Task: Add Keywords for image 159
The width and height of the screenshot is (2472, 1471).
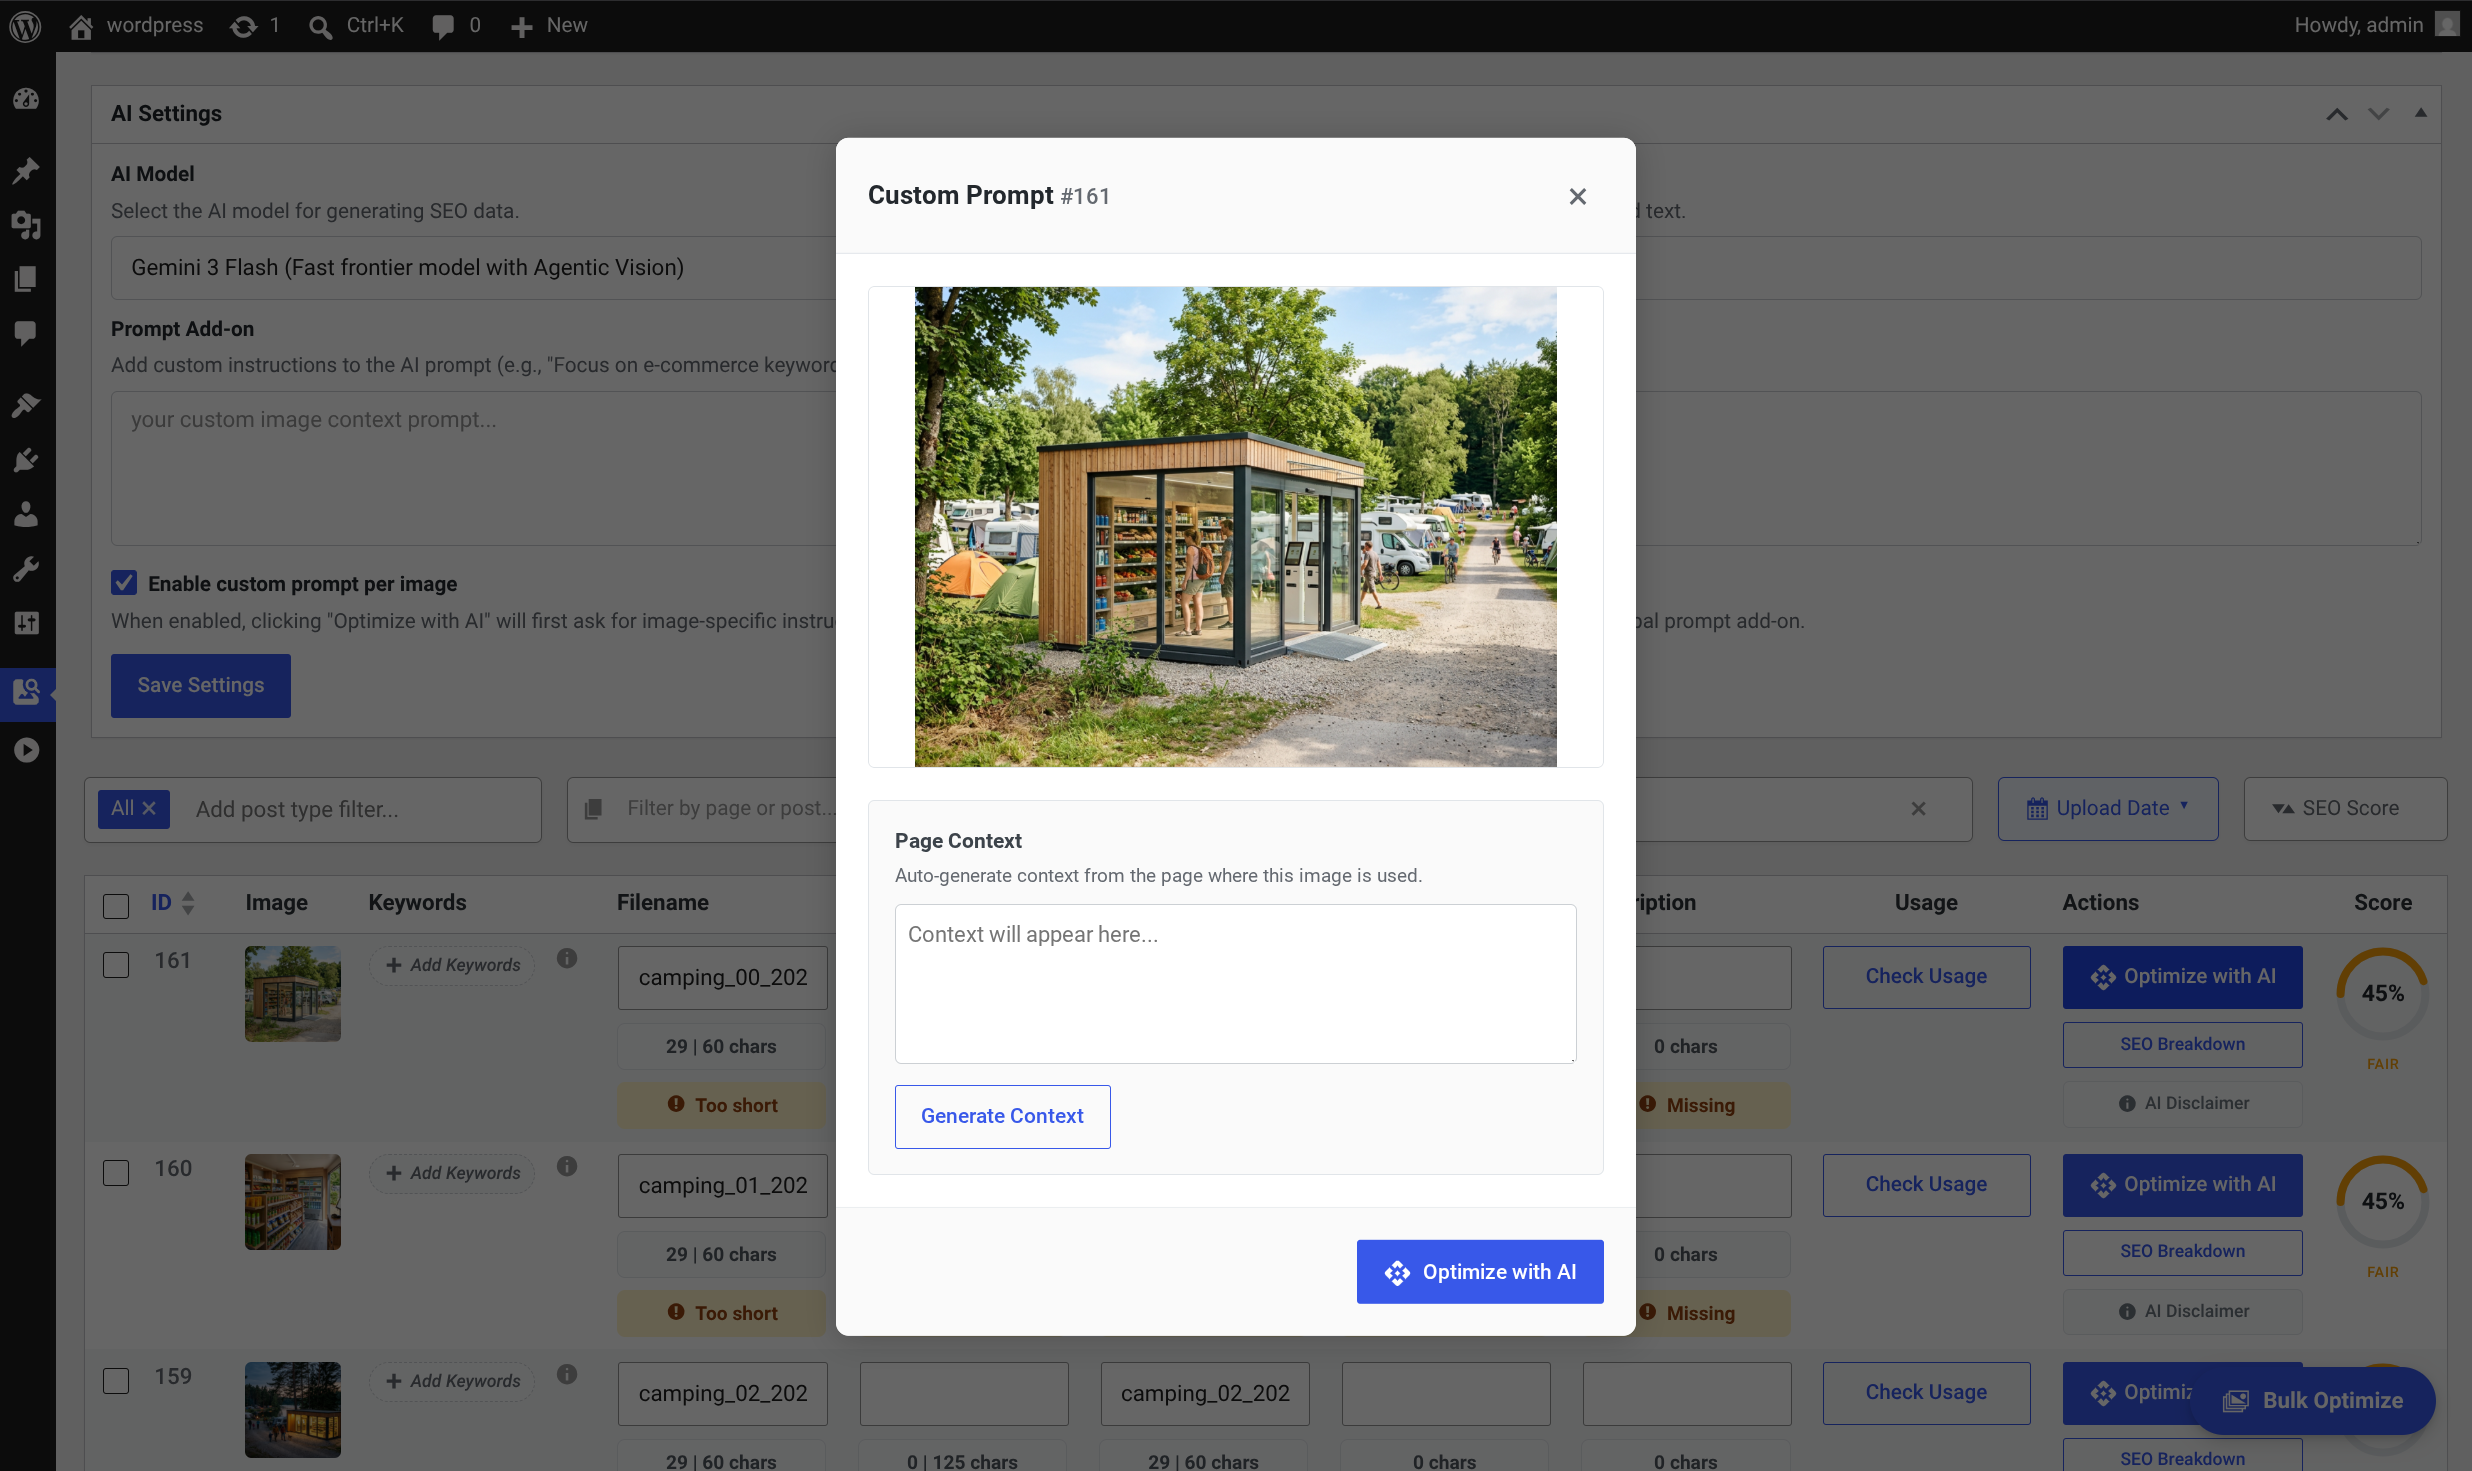Action: (453, 1381)
